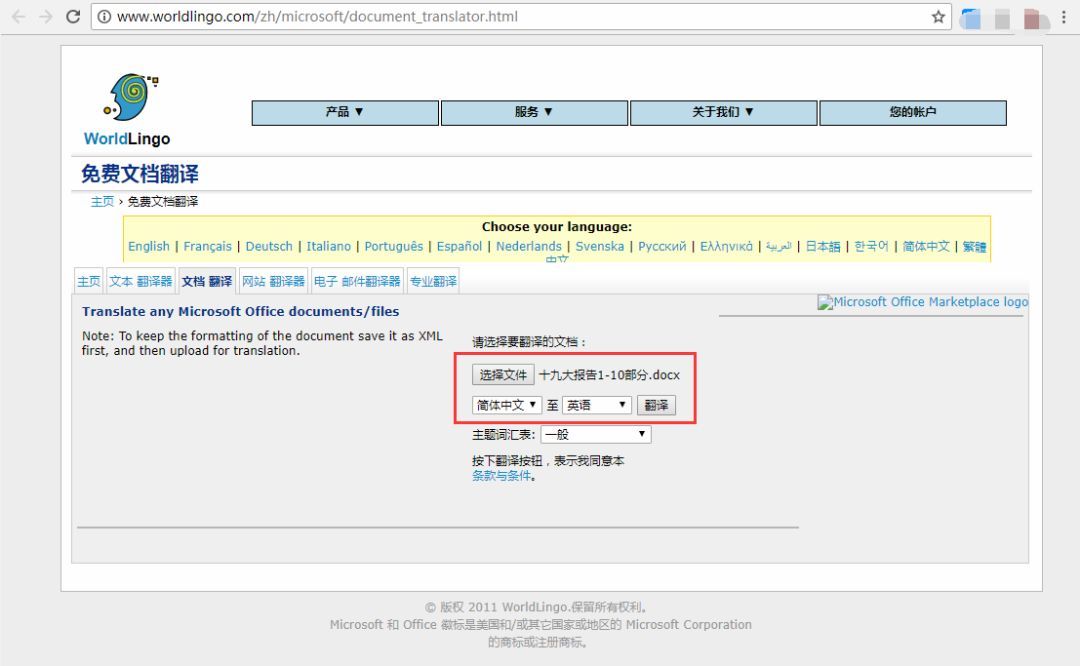Click the browser forward arrow
This screenshot has height=666, width=1080.
pyautogui.click(x=46, y=17)
